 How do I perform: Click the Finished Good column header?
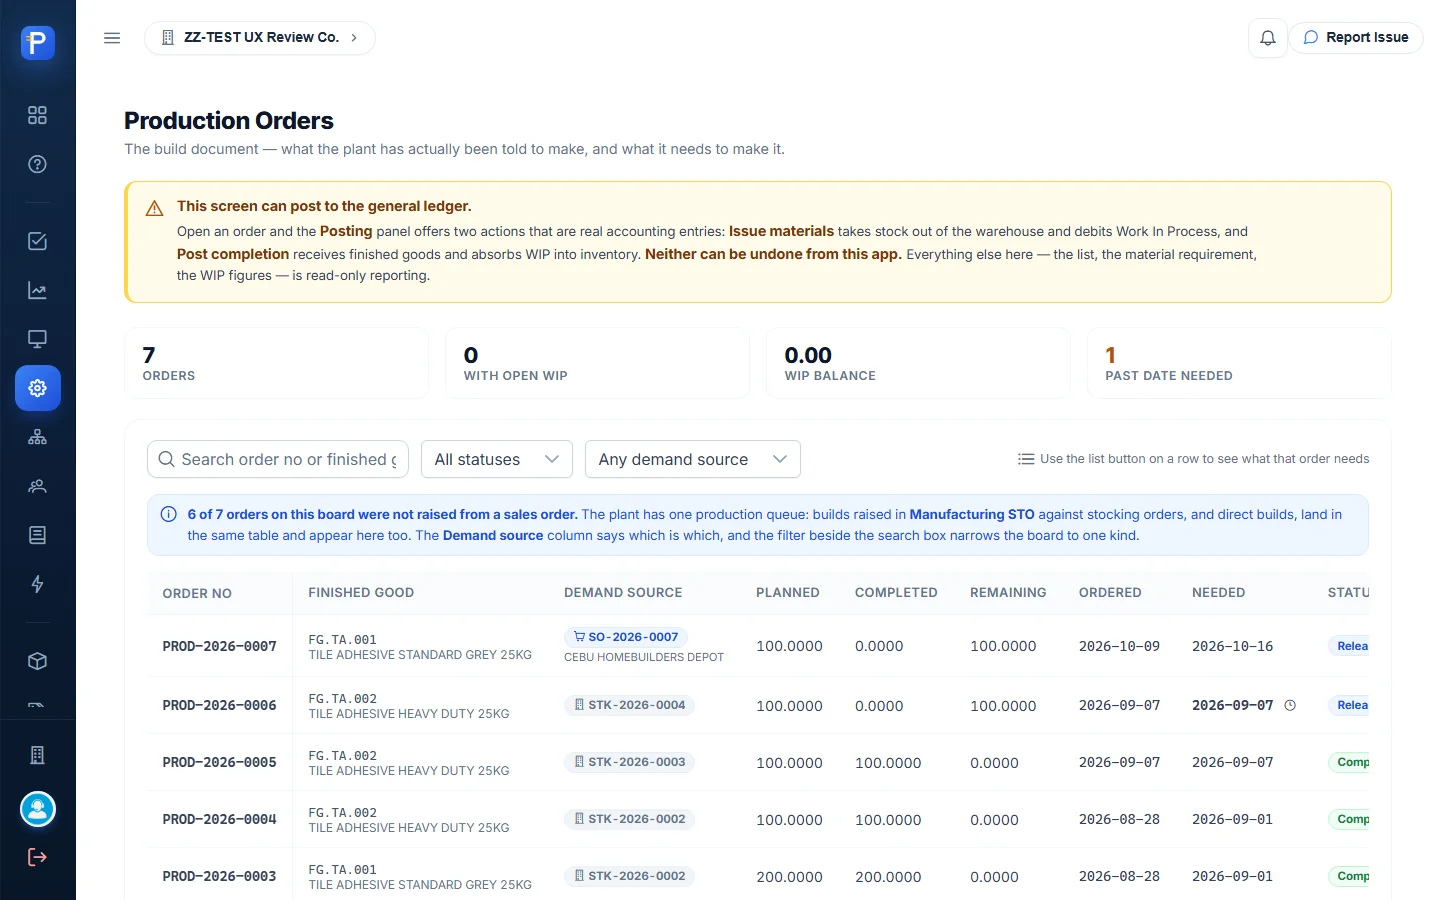(x=361, y=593)
